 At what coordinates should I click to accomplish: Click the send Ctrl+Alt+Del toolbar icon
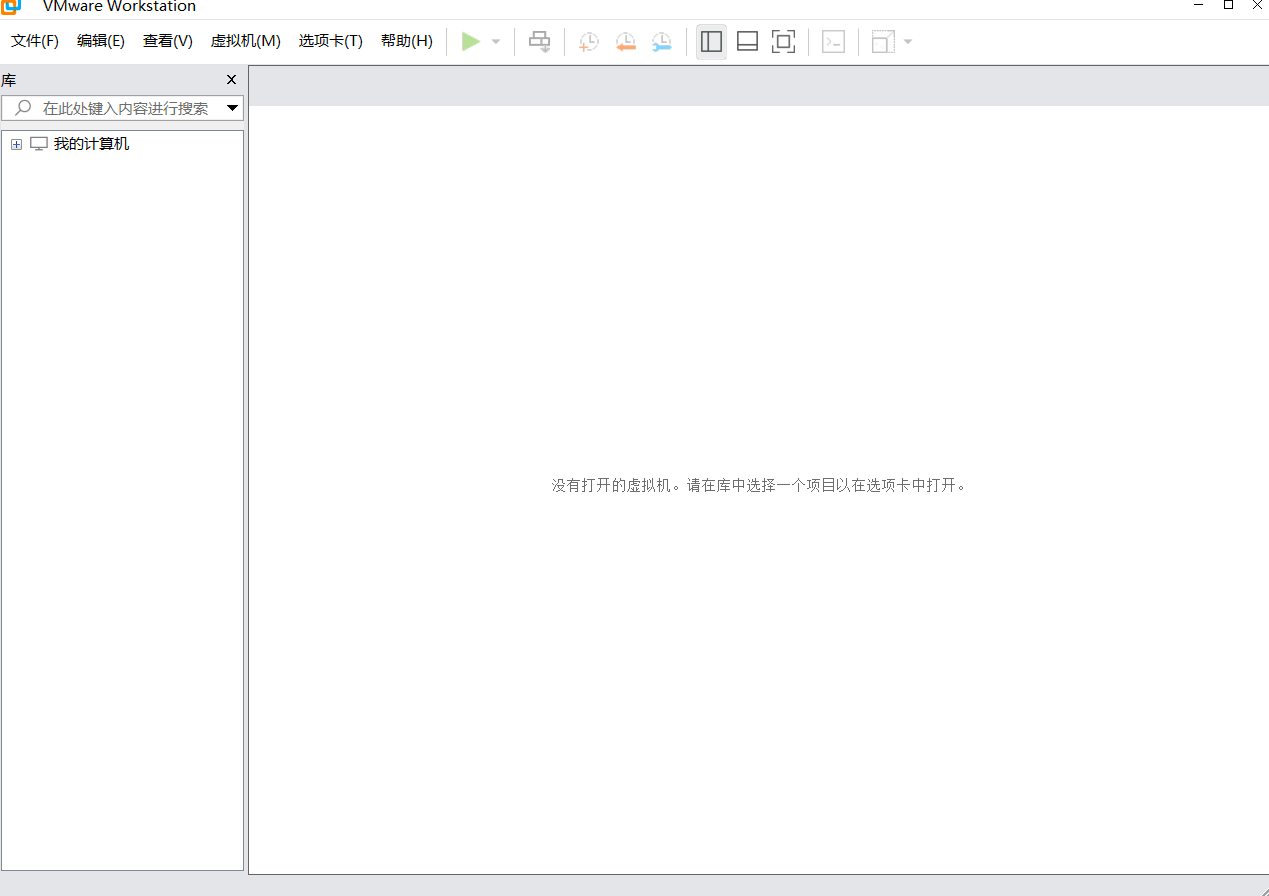(540, 42)
